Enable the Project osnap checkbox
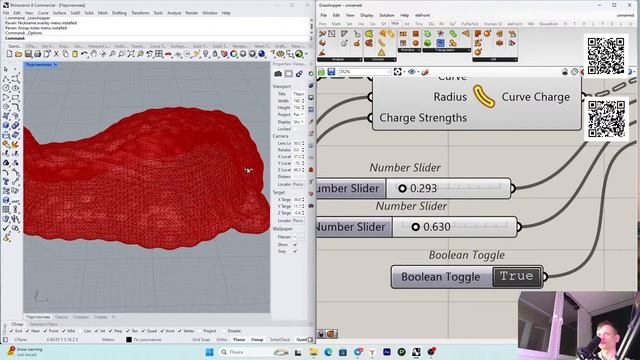The width and height of the screenshot is (640, 360). point(200,331)
